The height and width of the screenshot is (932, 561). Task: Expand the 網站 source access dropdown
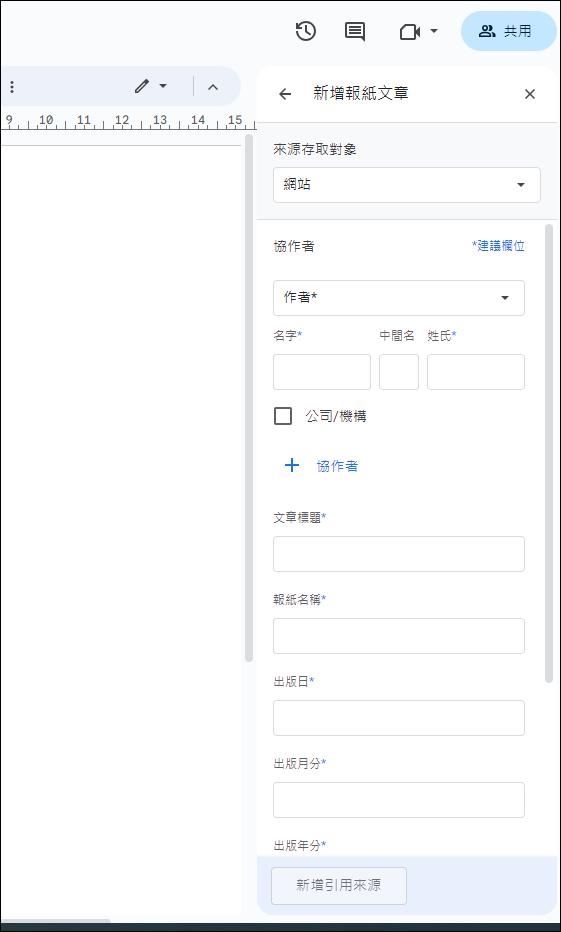click(406, 185)
